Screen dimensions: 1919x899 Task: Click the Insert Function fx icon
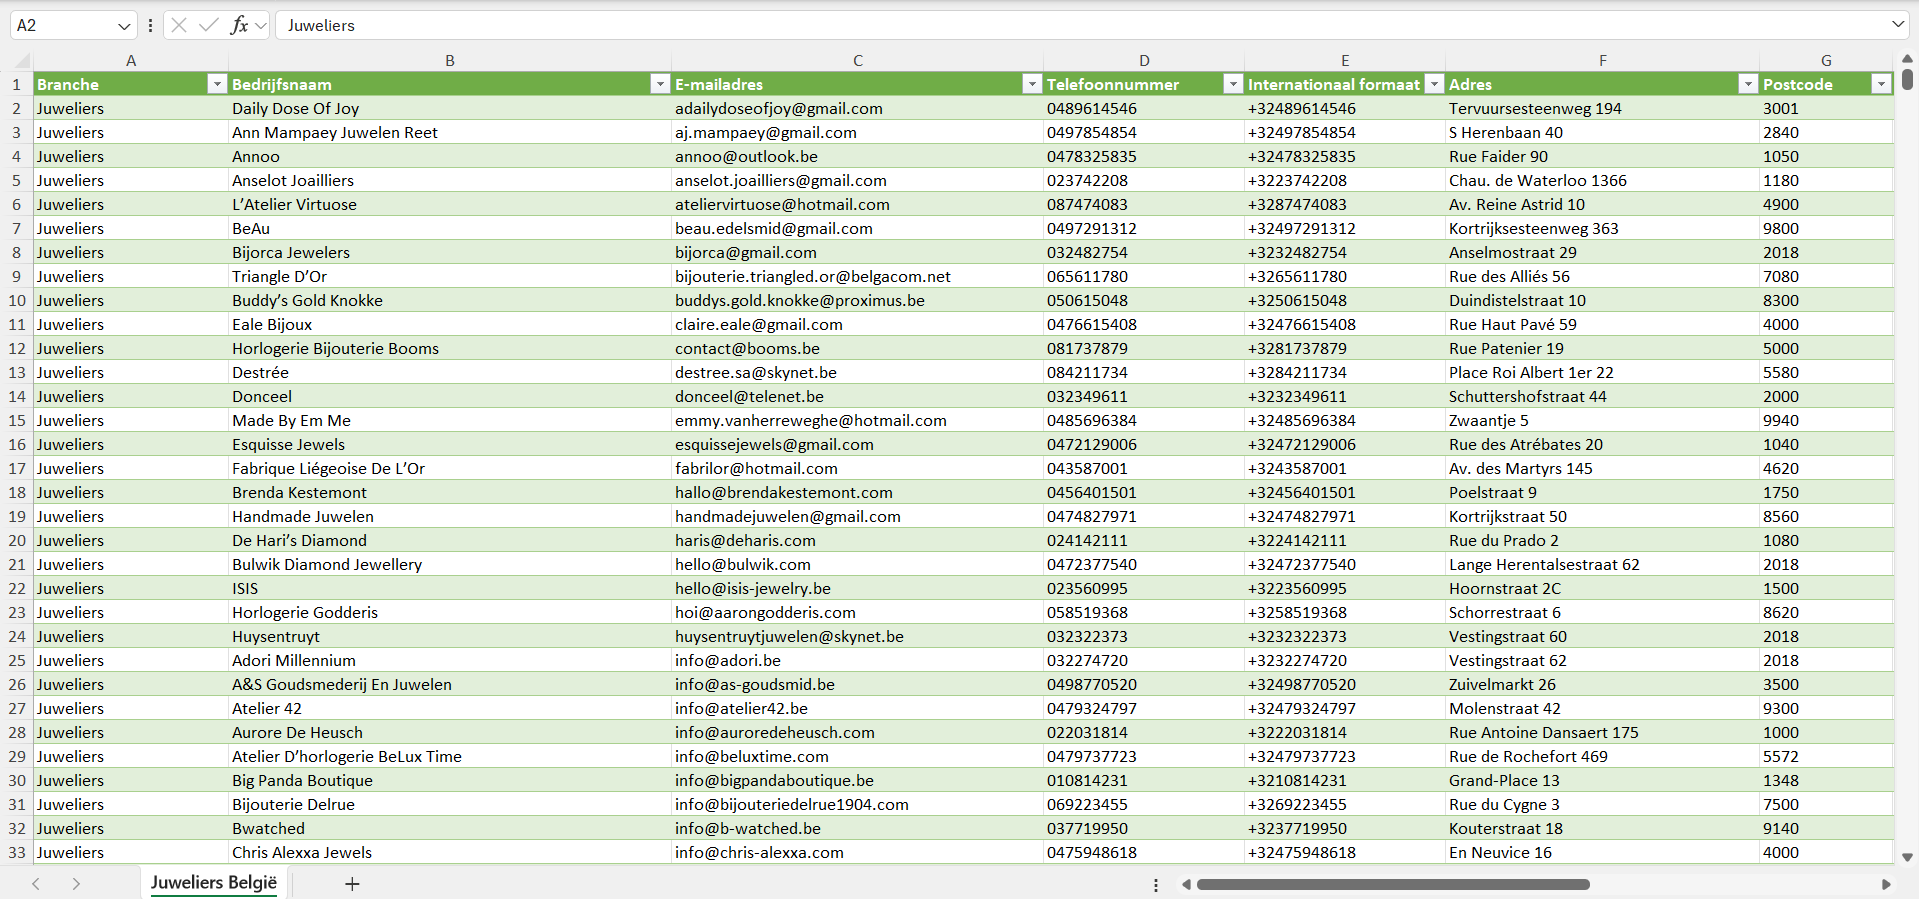[x=239, y=25]
